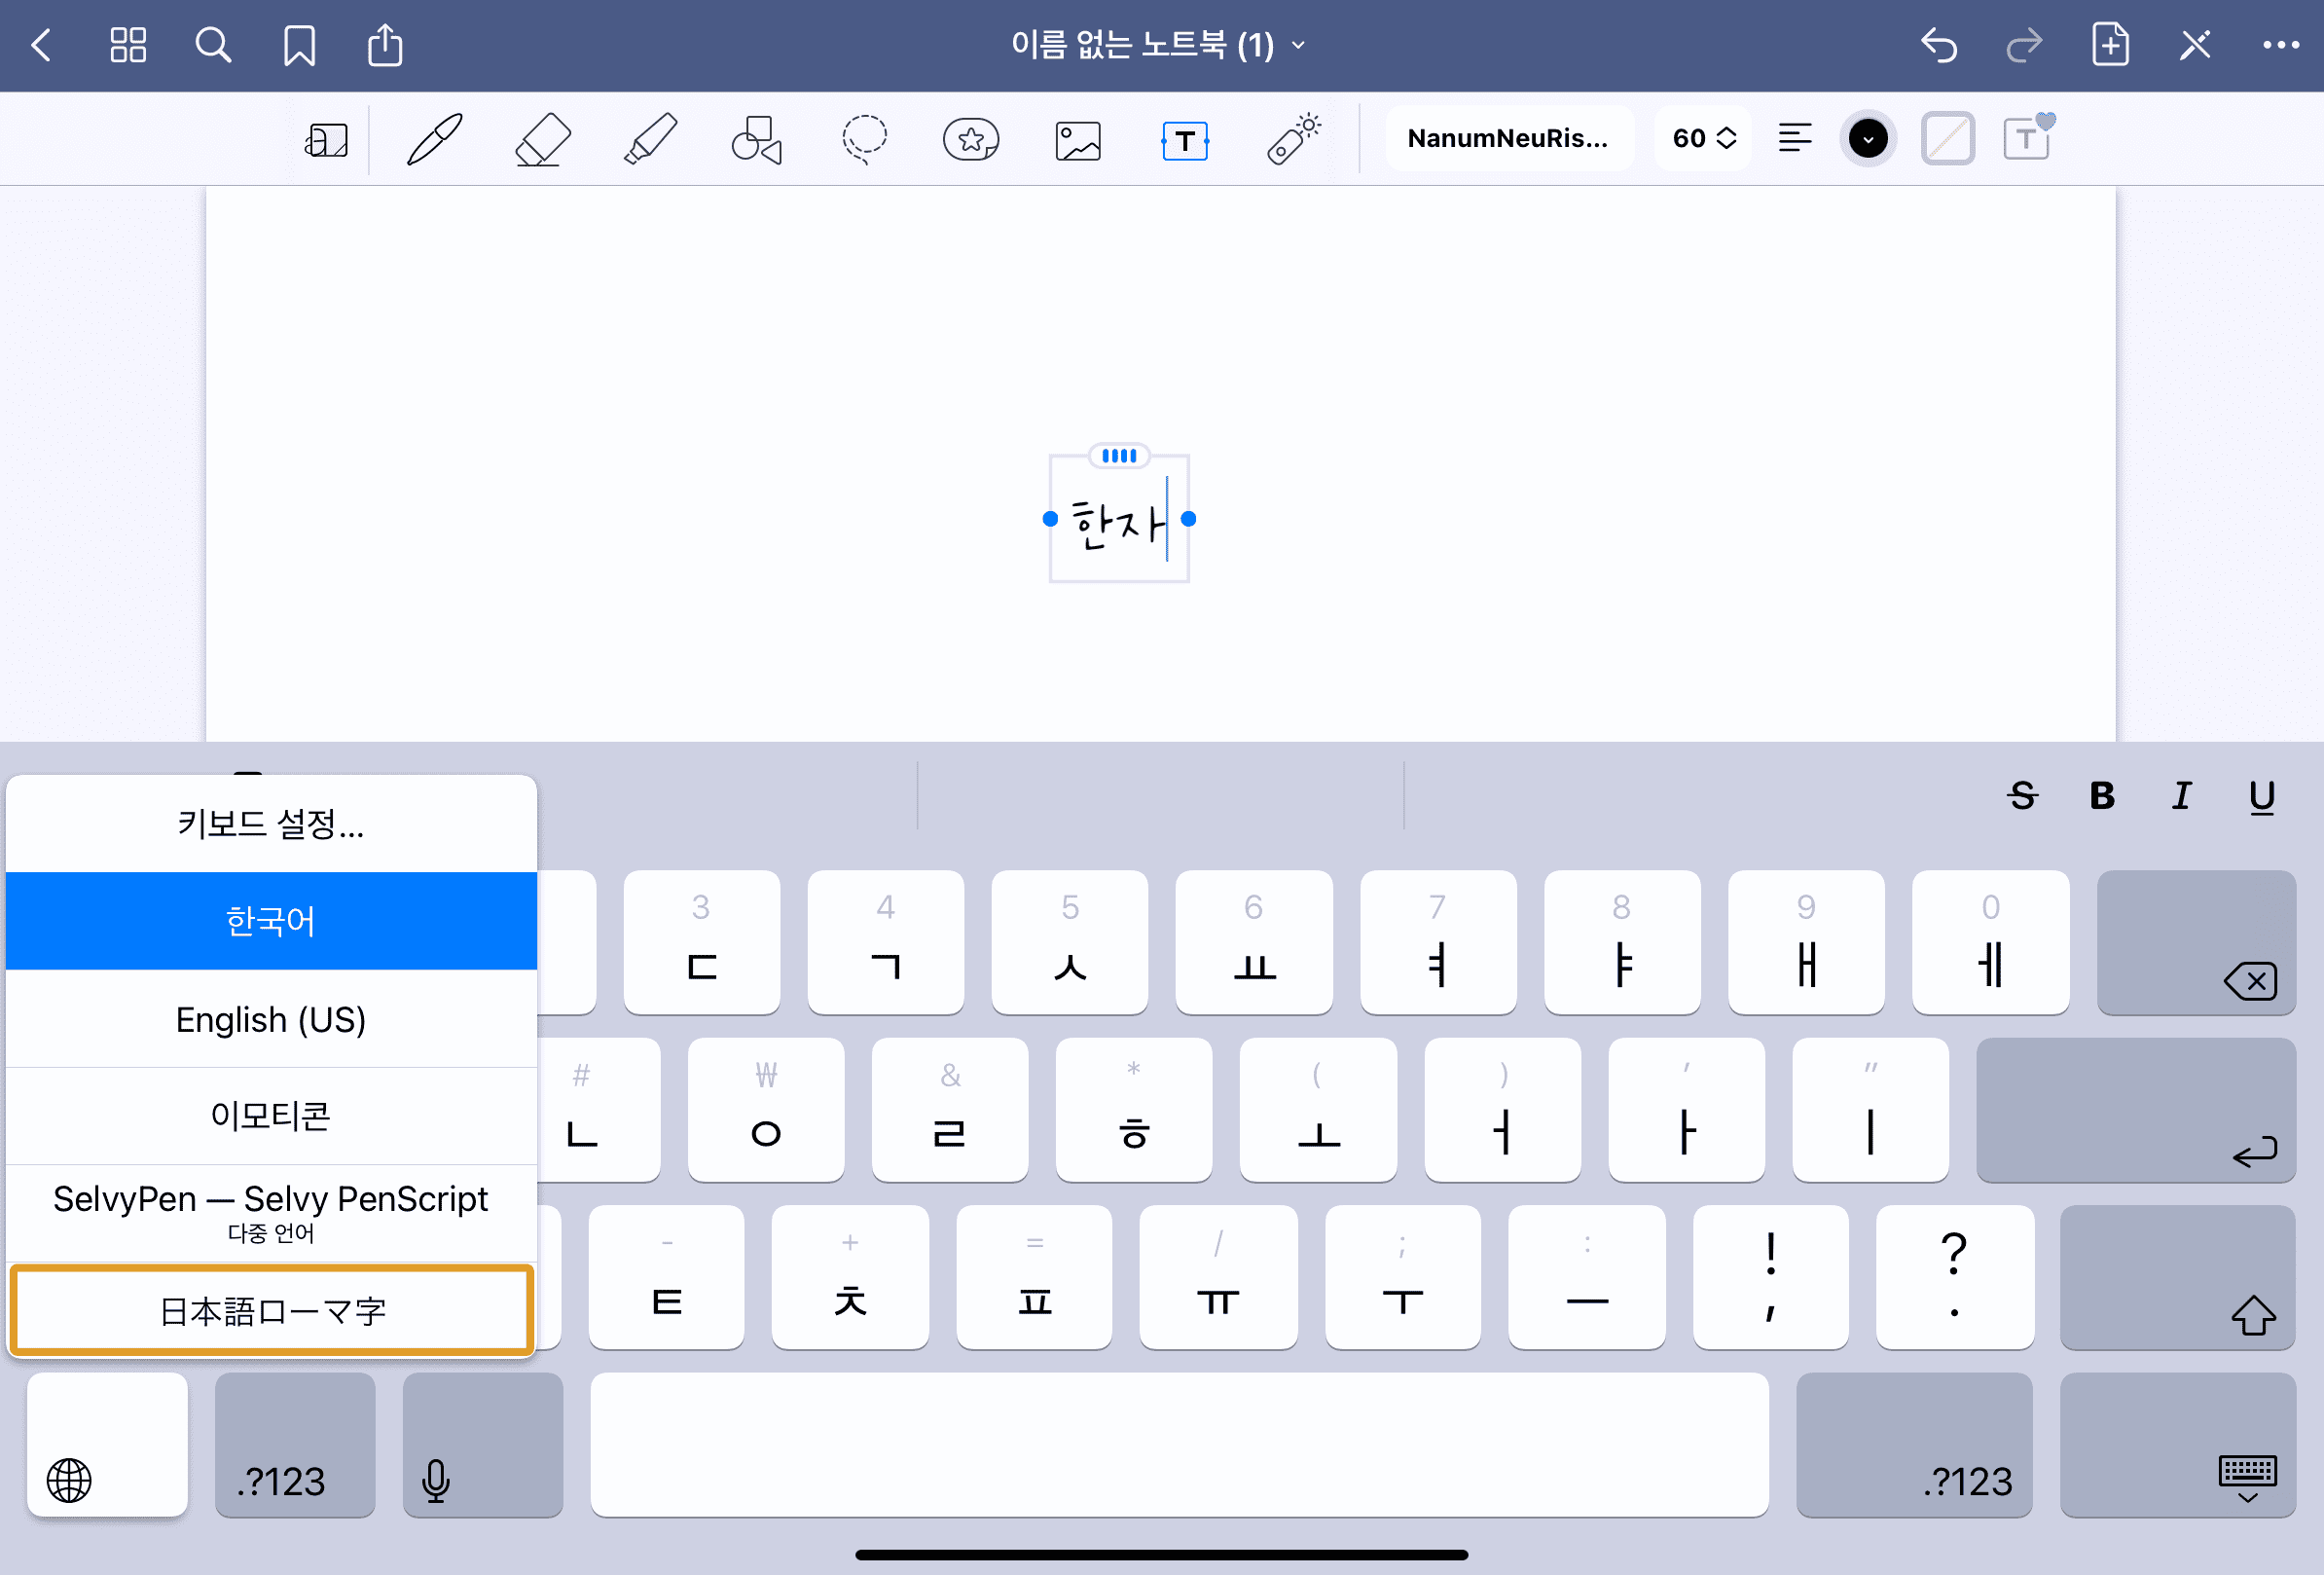
Task: Select the Eraser tool
Action: point(542,139)
